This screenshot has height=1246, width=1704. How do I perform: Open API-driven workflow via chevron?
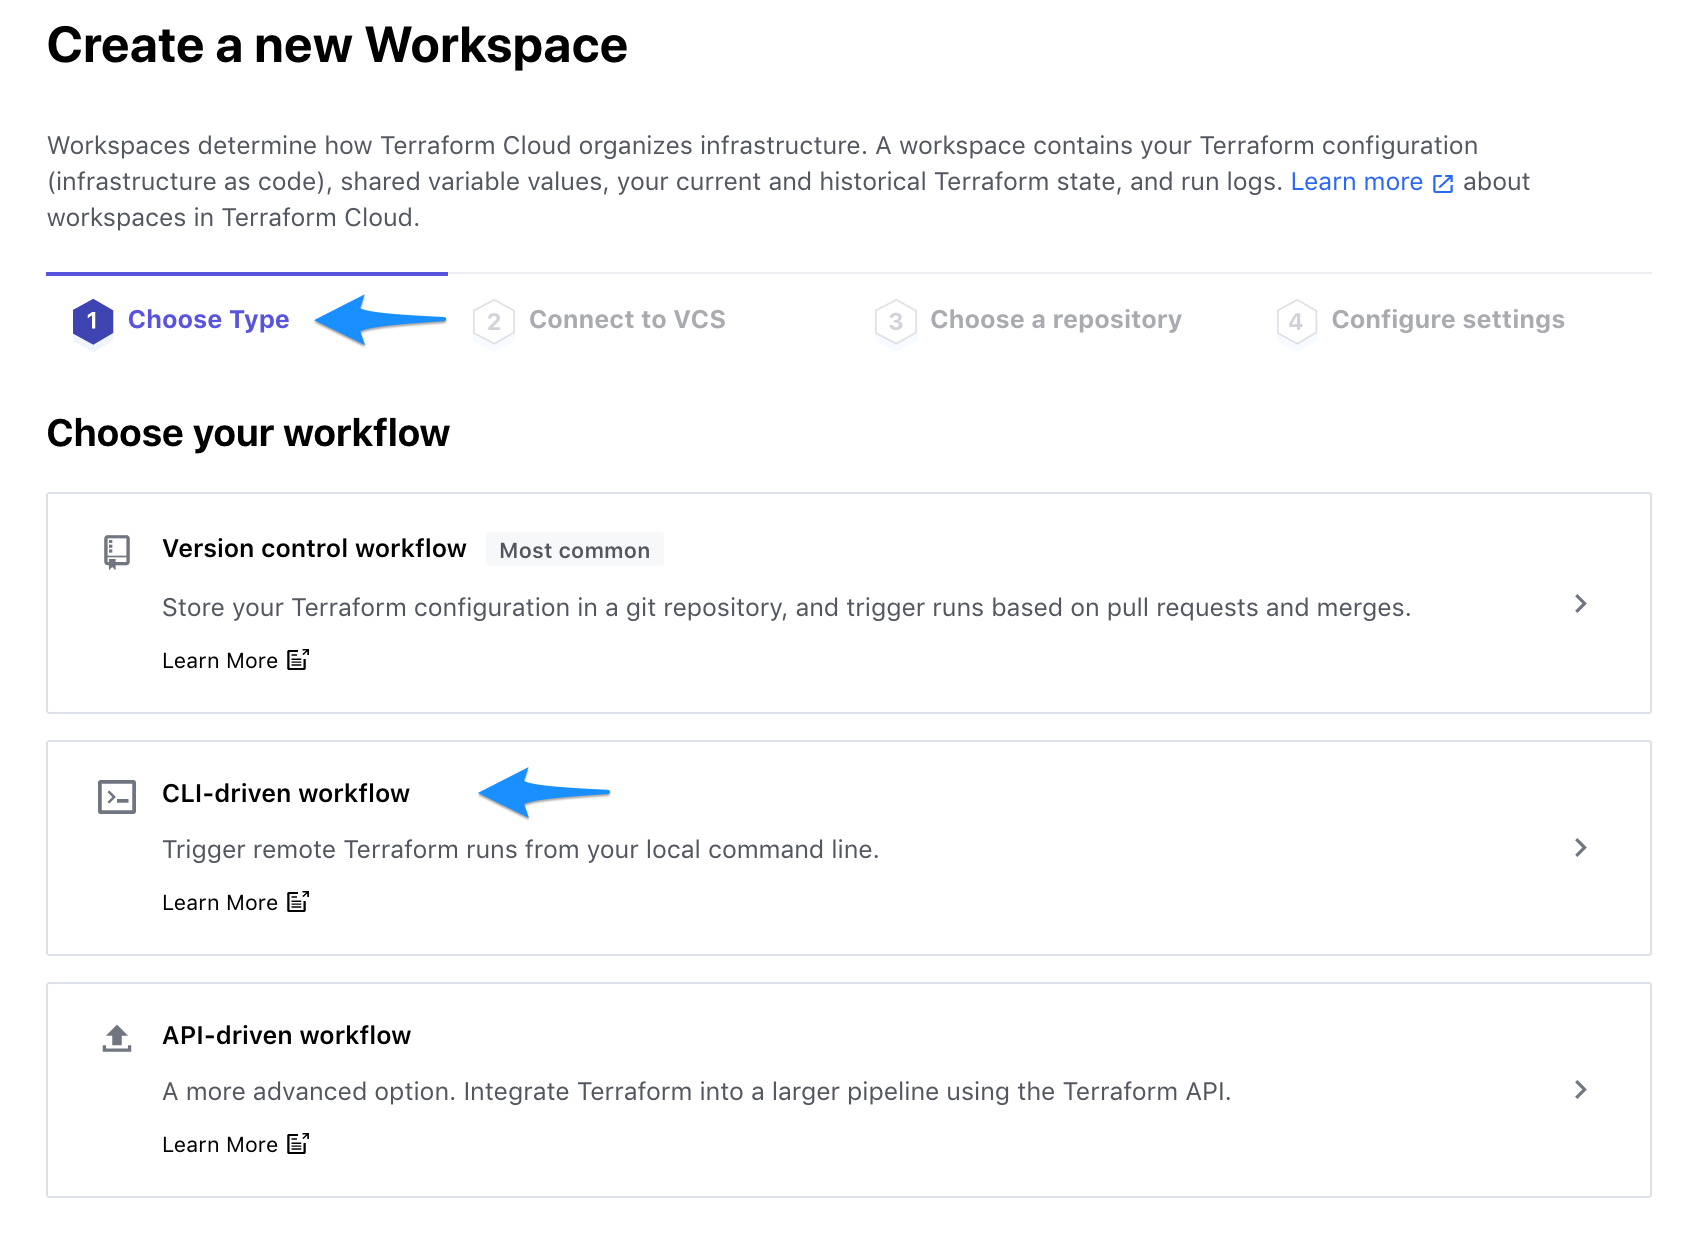pyautogui.click(x=1581, y=1089)
